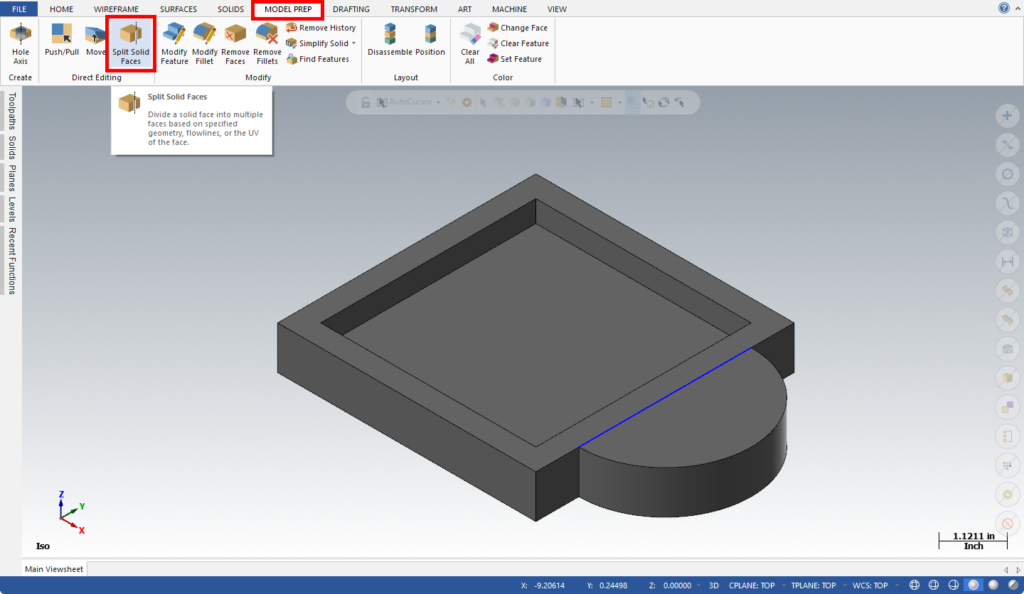Click the circle quick mask icon on right toolbar

pyautogui.click(x=1008, y=174)
